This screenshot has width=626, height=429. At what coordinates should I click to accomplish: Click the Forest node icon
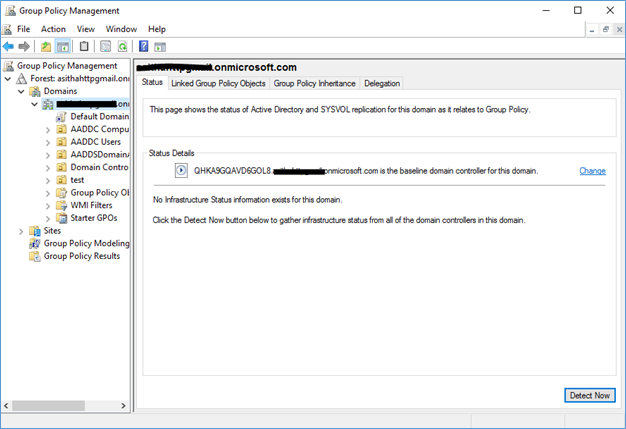(21, 79)
